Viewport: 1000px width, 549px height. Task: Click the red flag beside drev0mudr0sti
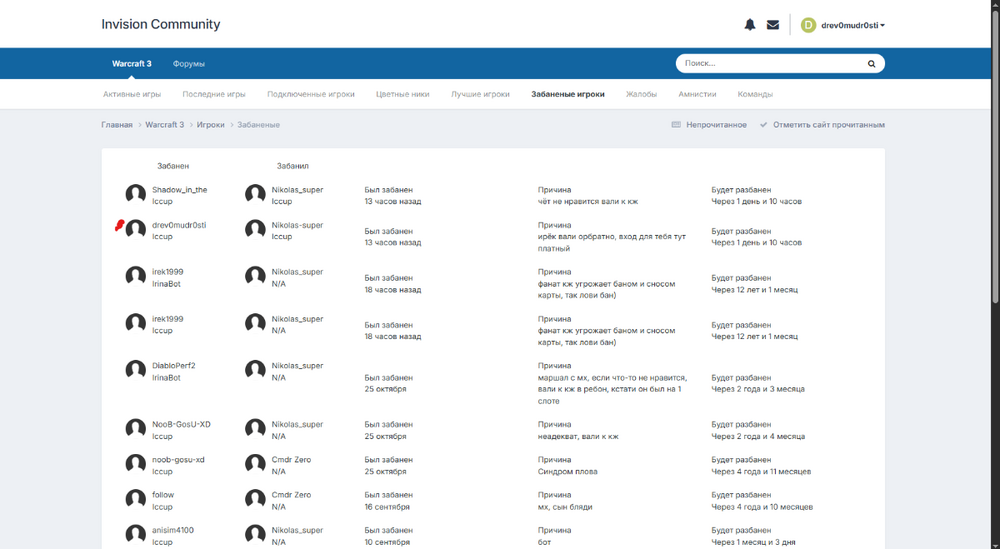click(119, 226)
